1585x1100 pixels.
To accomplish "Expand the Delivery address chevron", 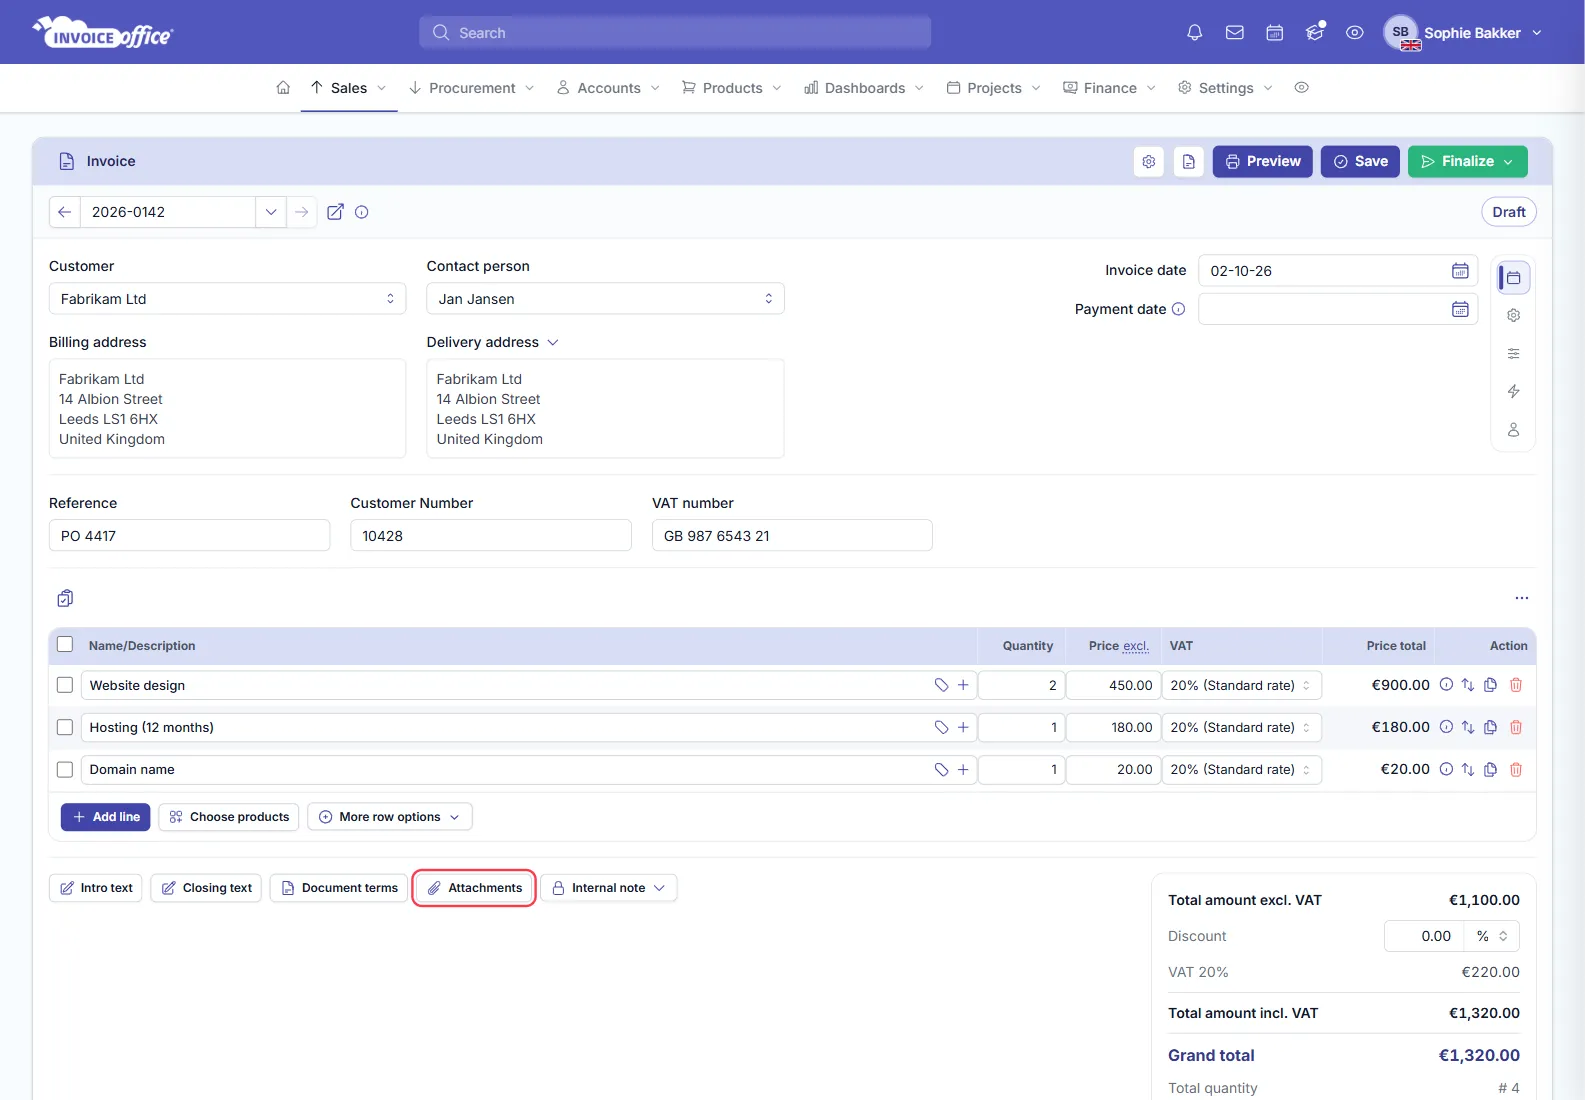I will tap(553, 342).
